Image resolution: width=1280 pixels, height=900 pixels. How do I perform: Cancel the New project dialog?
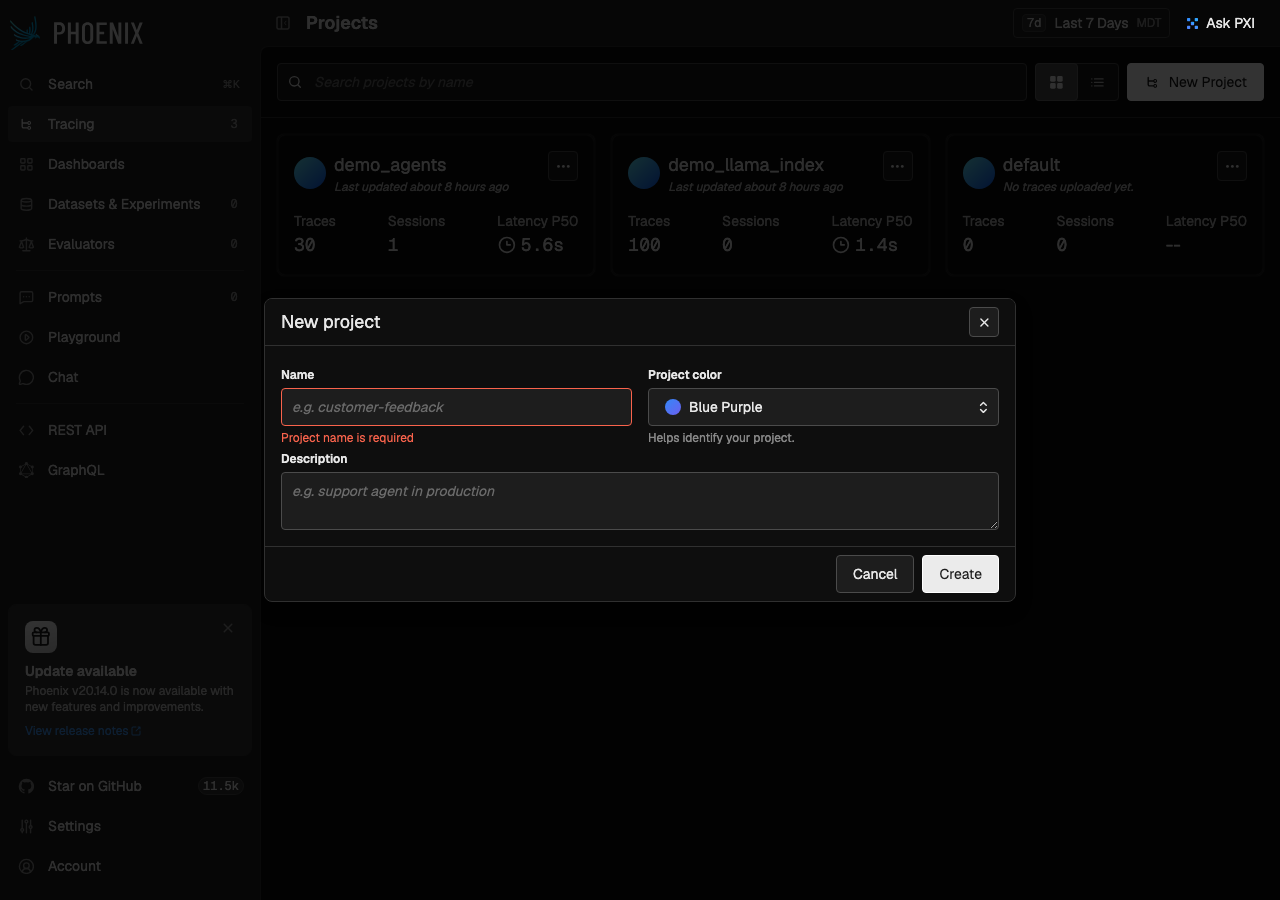tap(875, 574)
